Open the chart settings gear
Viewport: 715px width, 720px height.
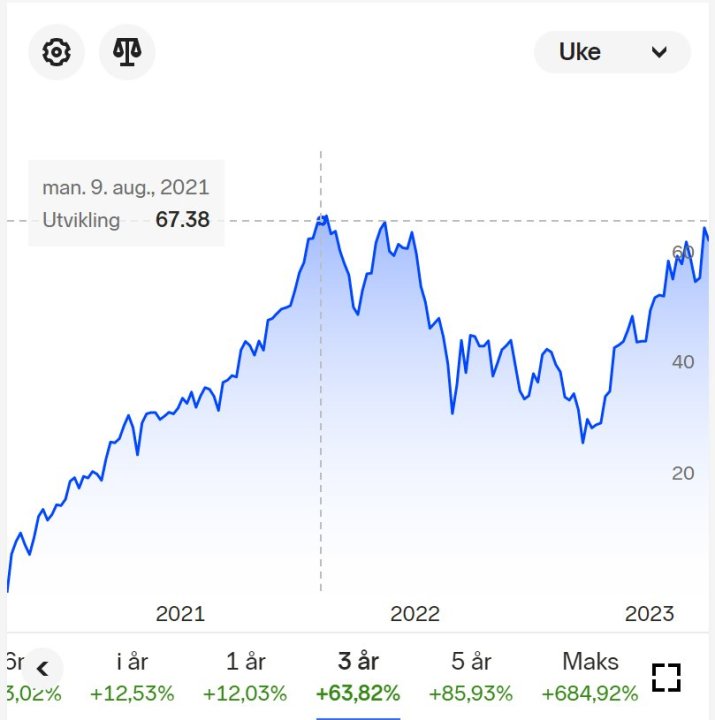pos(56,52)
